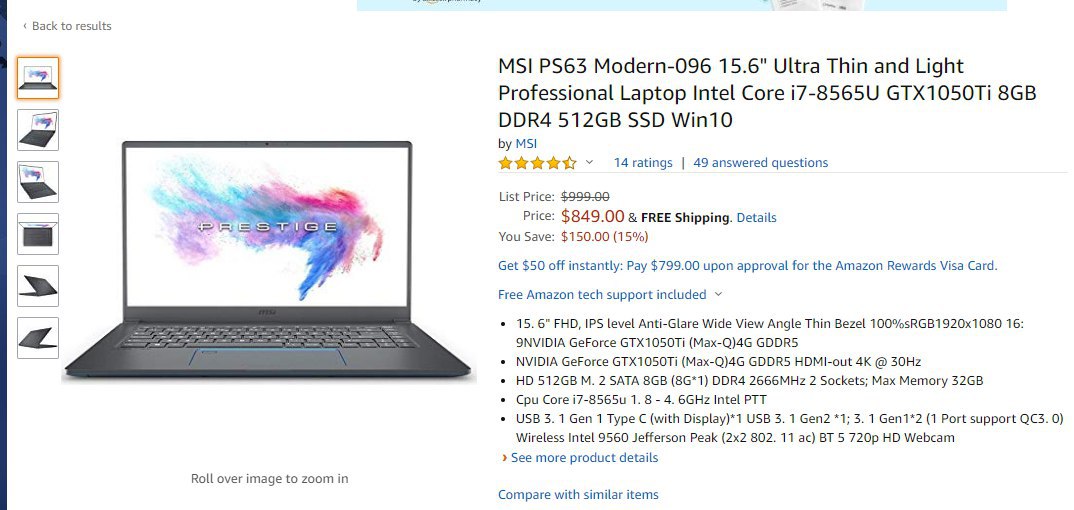Click the top banner advertisement
The width and height of the screenshot is (1074, 510).
[682, 5]
